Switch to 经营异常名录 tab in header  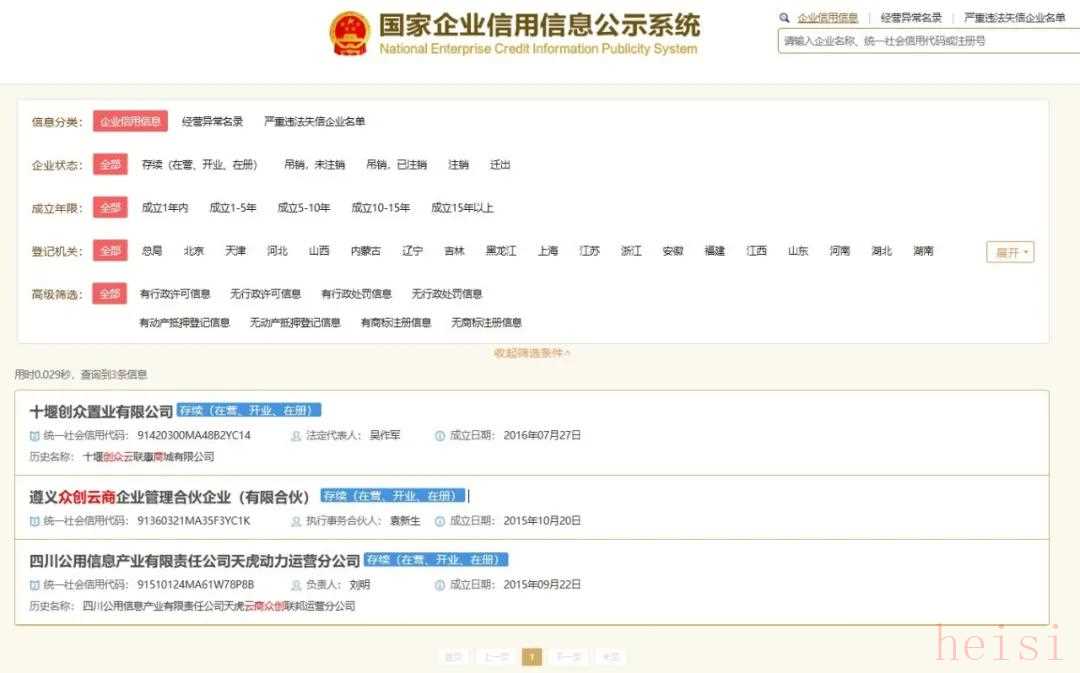click(x=910, y=18)
